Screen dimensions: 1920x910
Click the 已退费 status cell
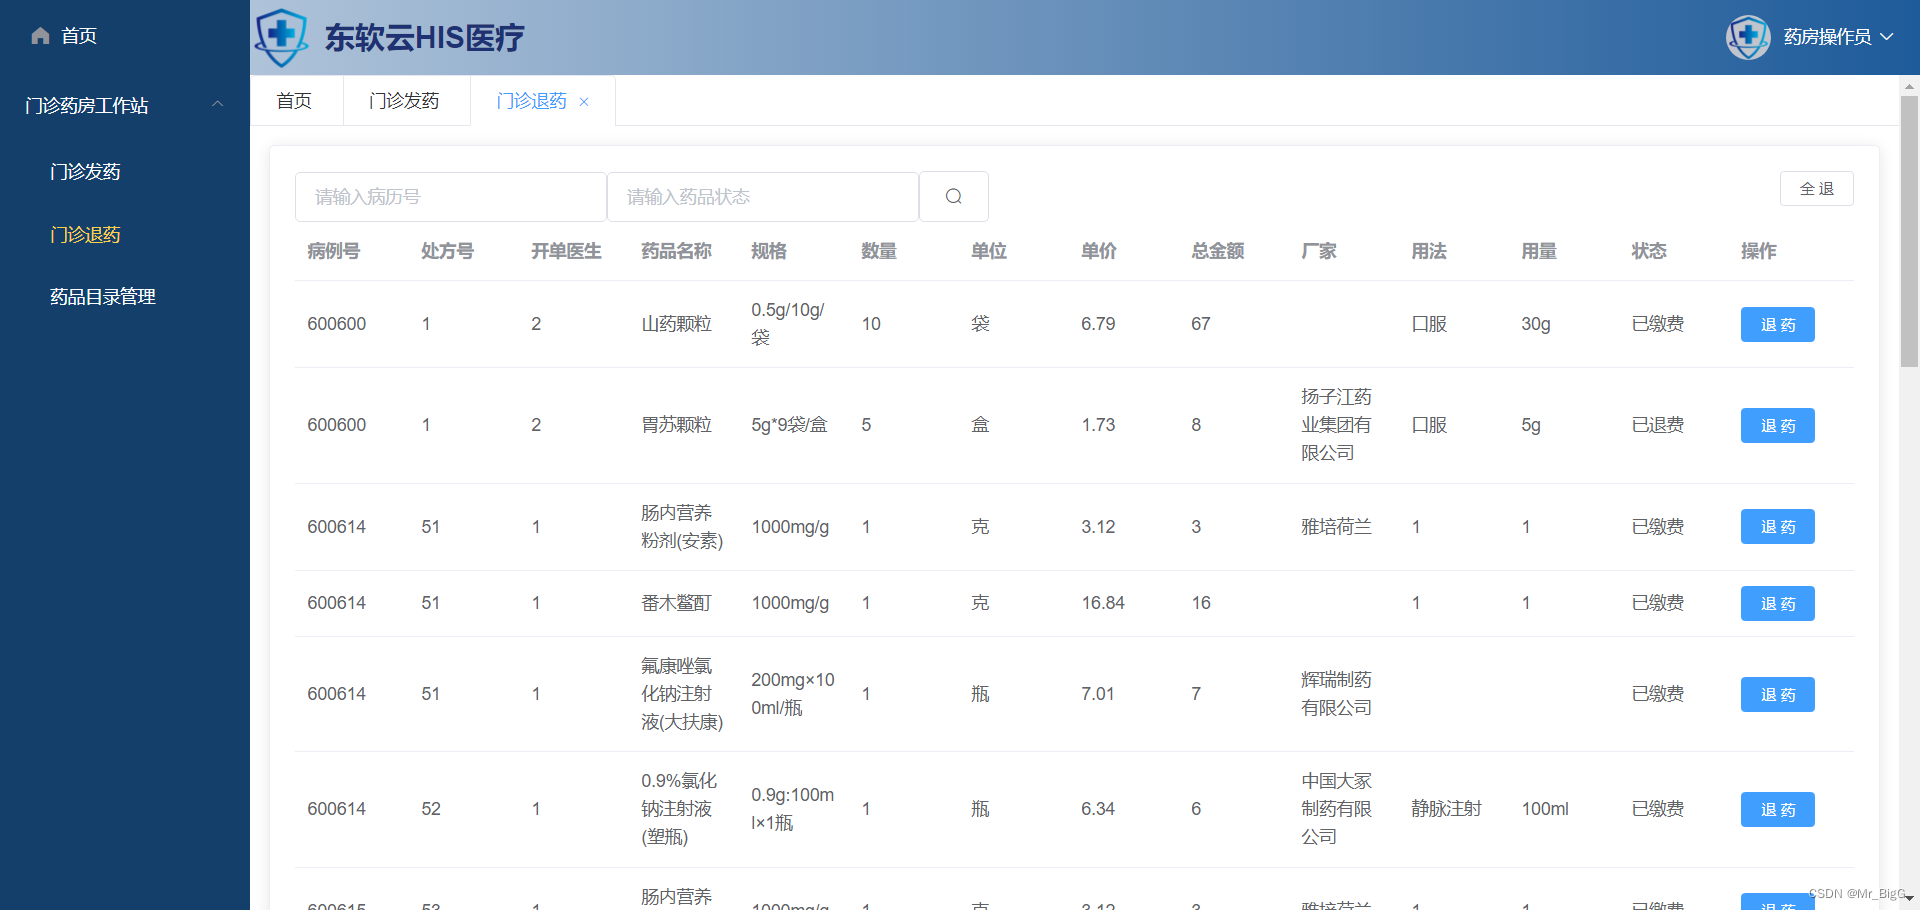(1657, 425)
